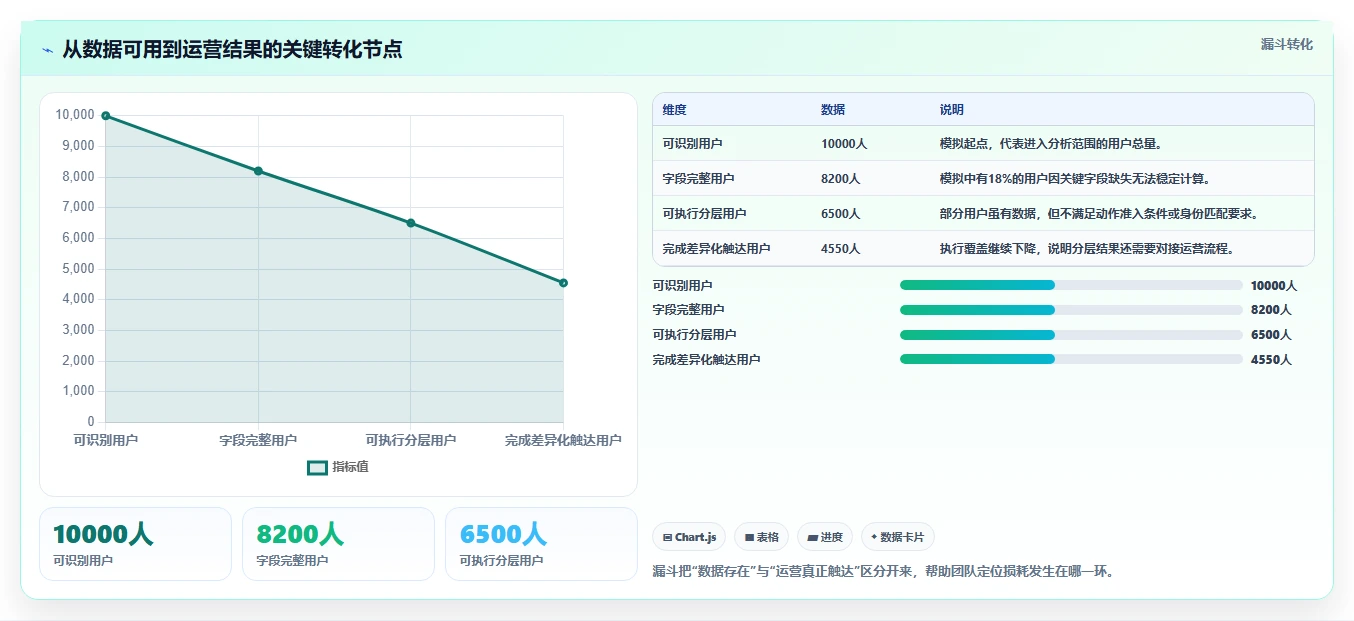Click the 可识别用户 progress bar
The width and height of the screenshot is (1354, 621).
[x=1071, y=285]
